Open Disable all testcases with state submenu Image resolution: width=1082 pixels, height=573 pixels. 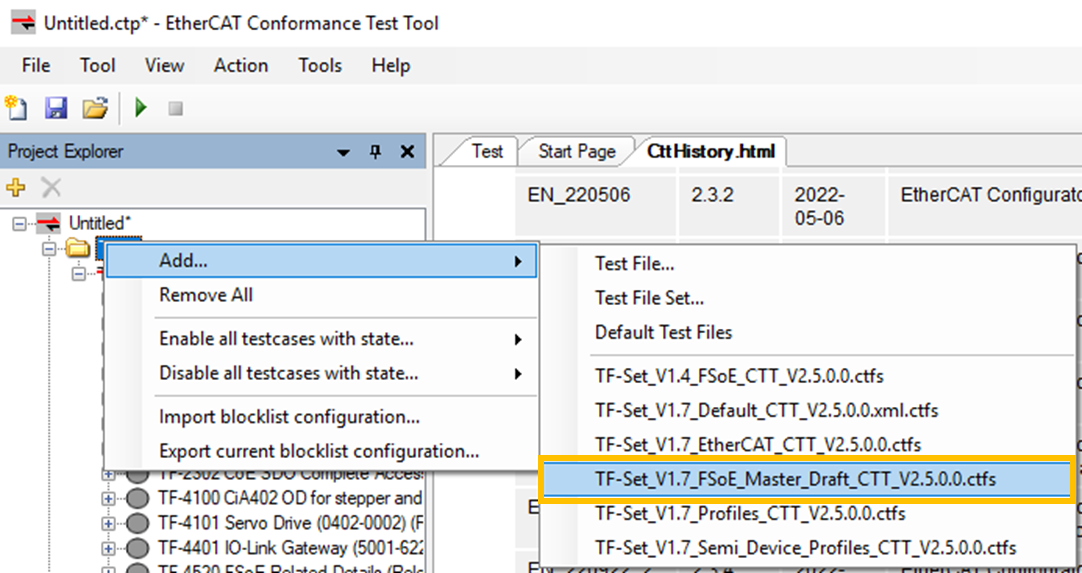pyautogui.click(x=322, y=374)
